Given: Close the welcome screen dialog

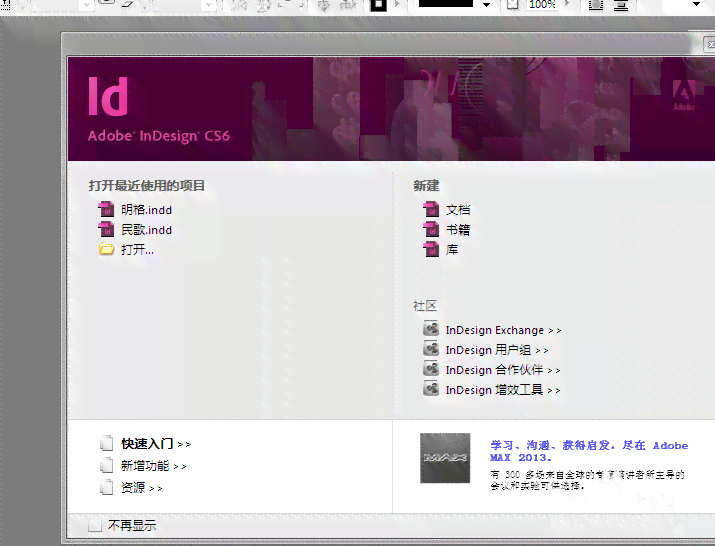Looking at the screenshot, I should pos(710,44).
